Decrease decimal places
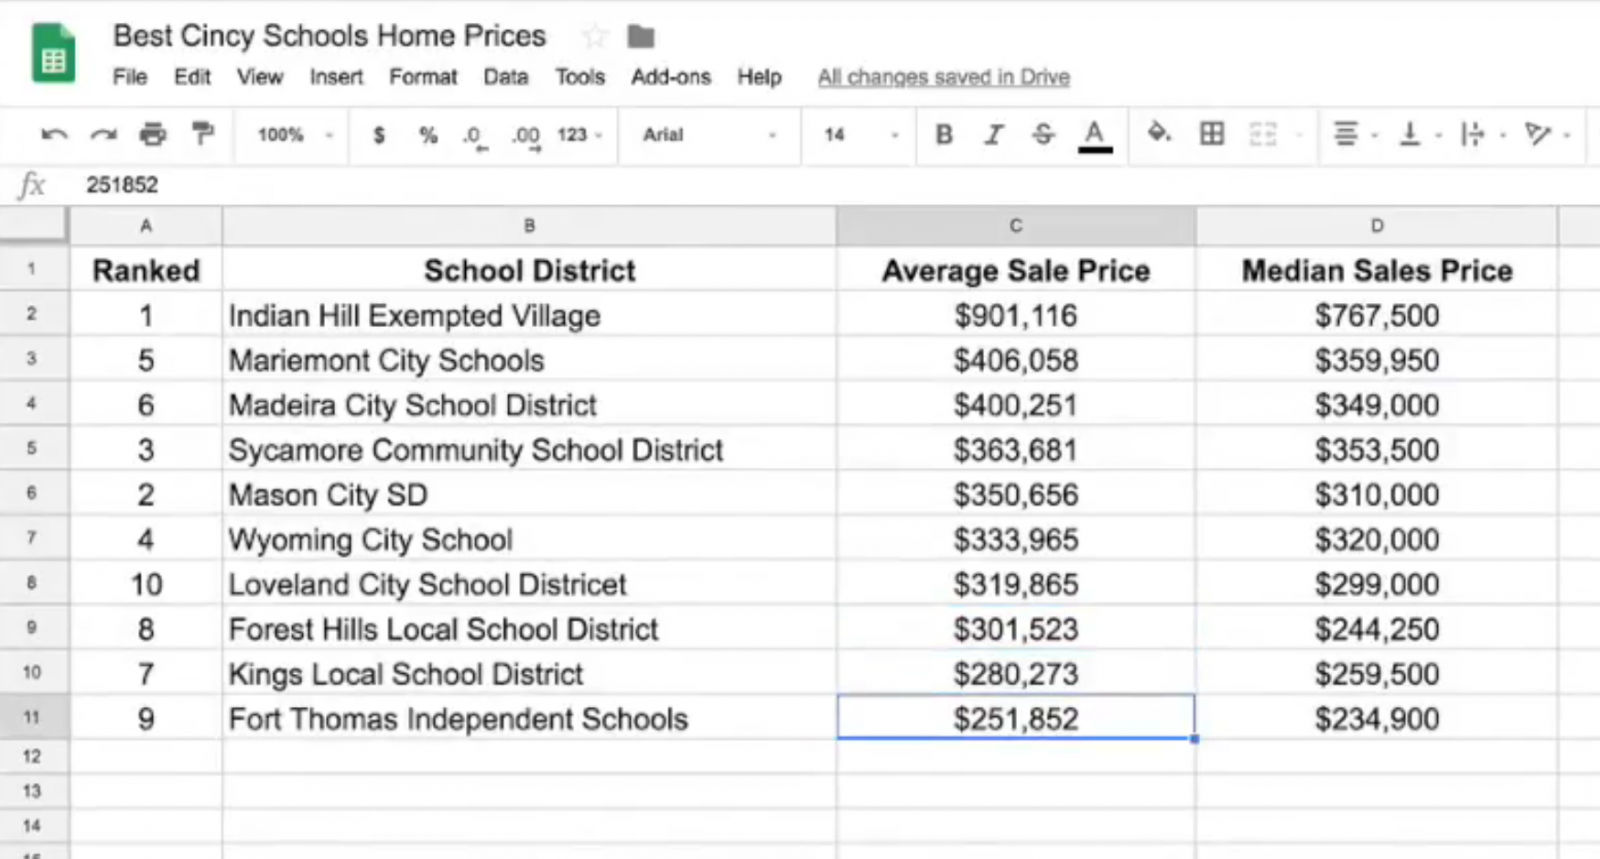1600x859 pixels. tap(474, 136)
